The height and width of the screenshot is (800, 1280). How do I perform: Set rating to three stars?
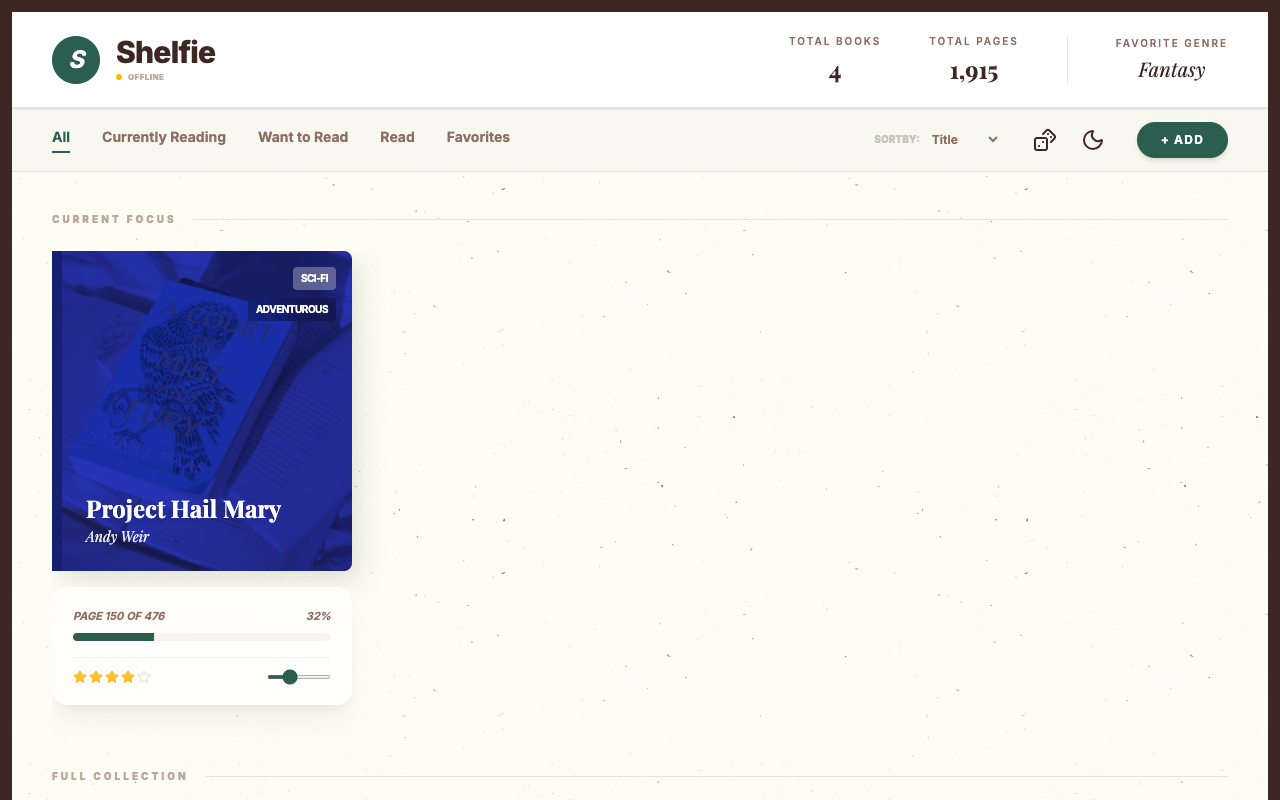coord(112,677)
